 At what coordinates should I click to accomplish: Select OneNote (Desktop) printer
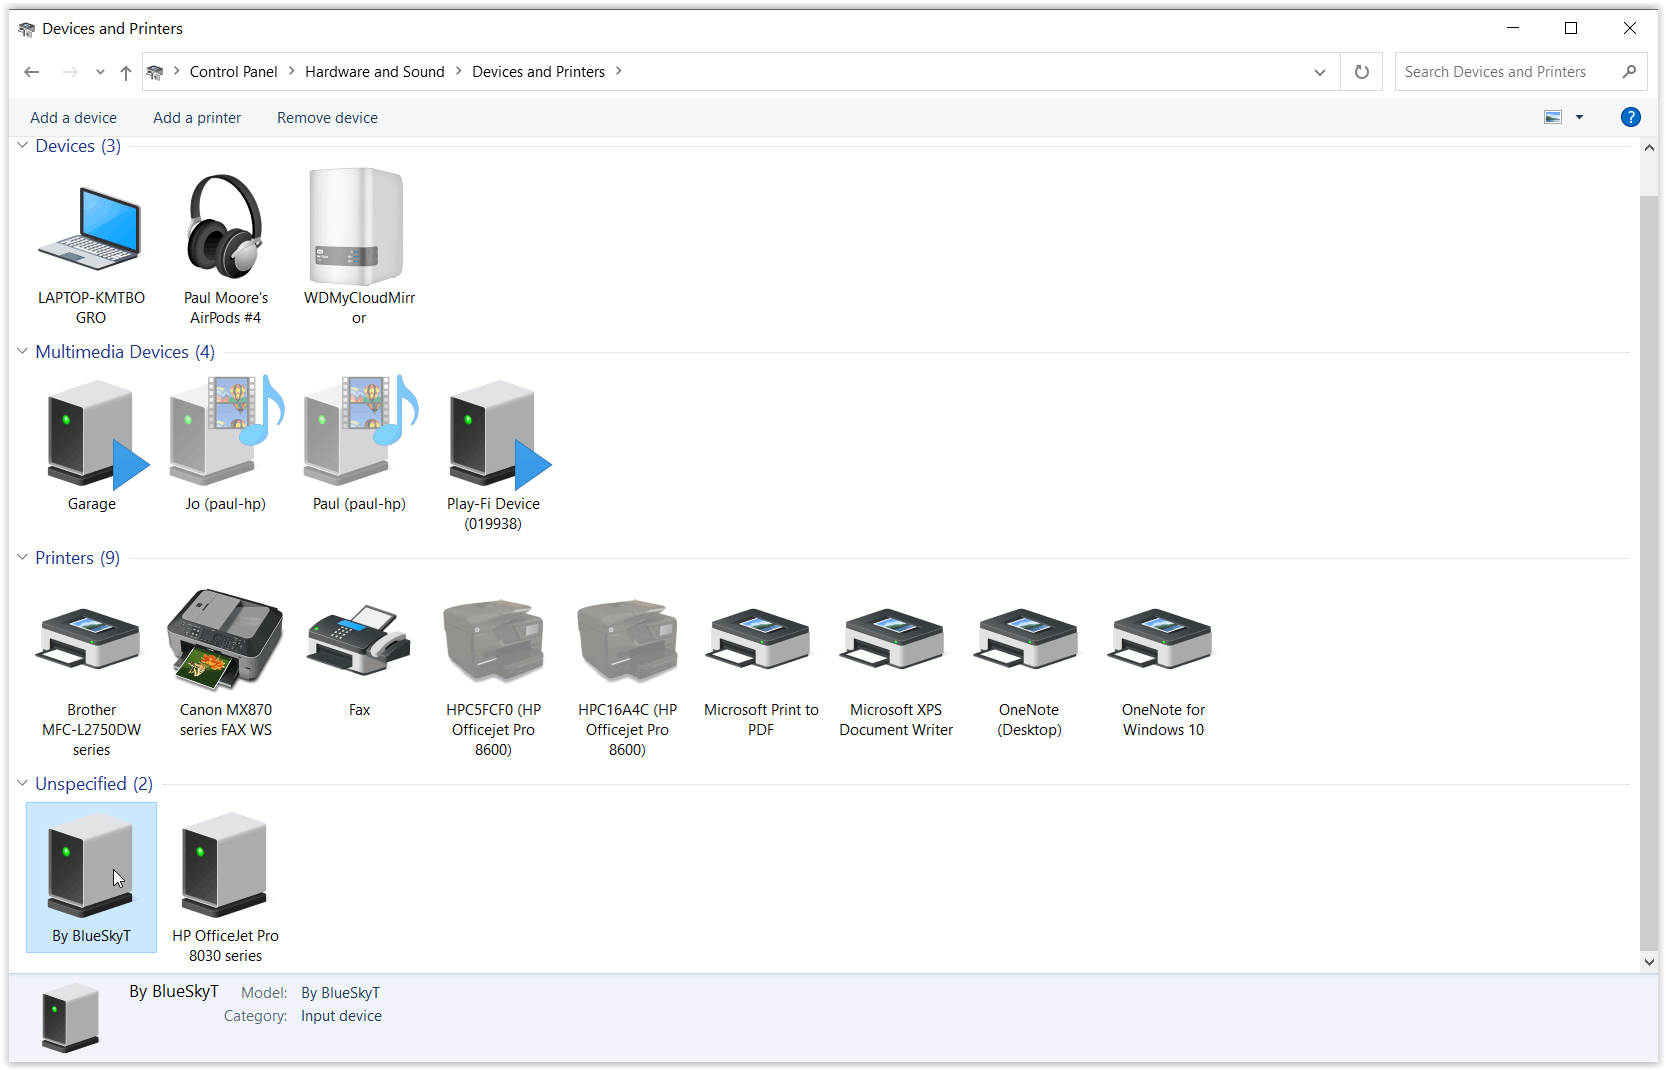tap(1029, 640)
